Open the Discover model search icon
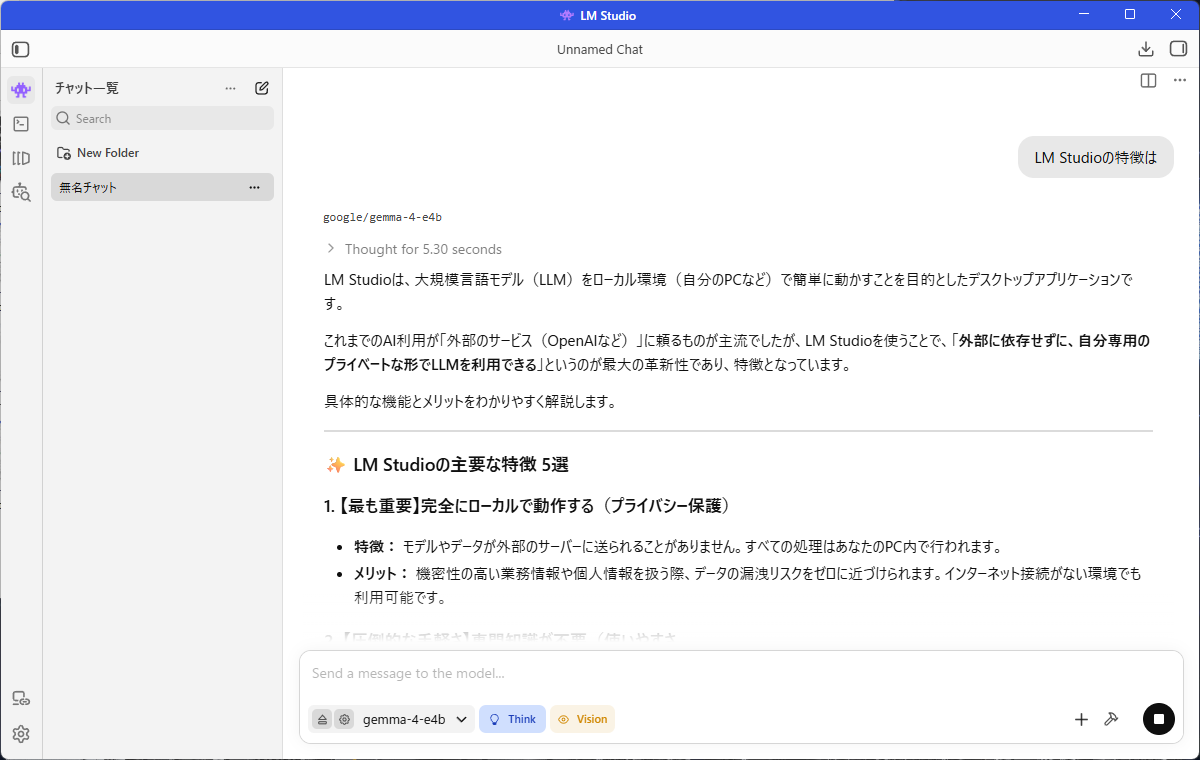This screenshot has width=1200, height=760. 21,192
